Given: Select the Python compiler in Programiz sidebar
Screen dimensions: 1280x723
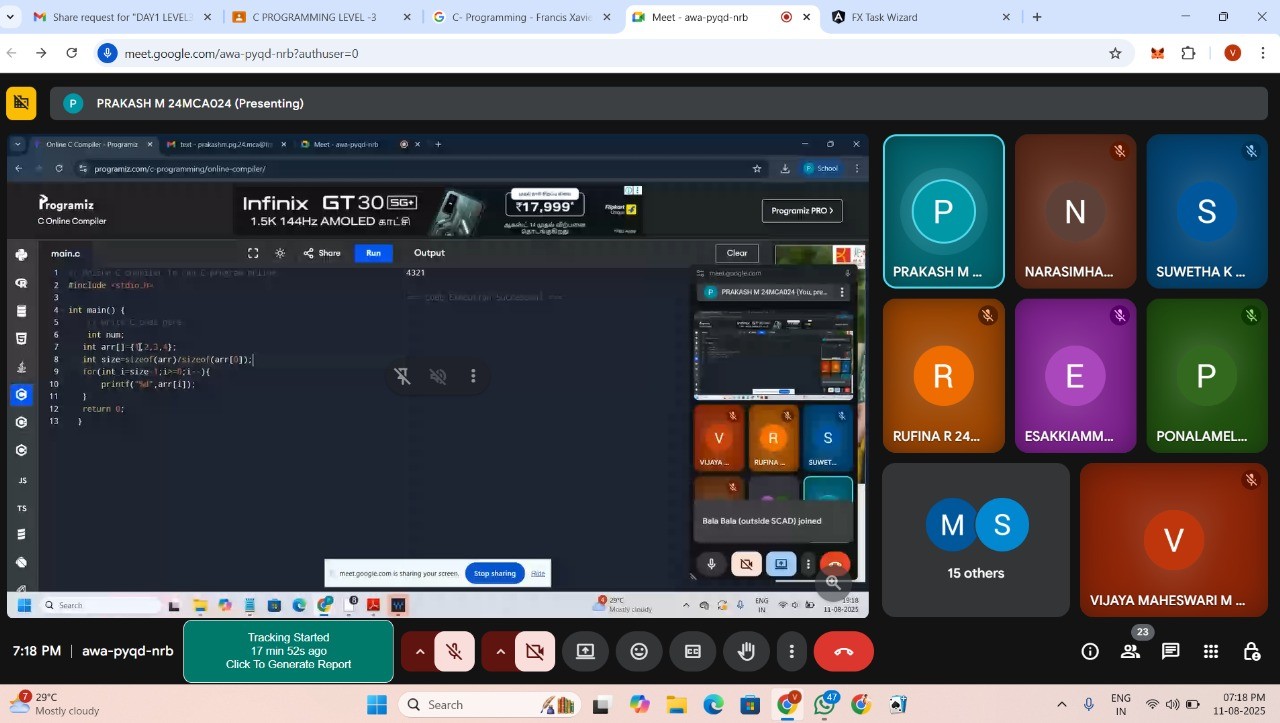Looking at the screenshot, I should [x=21, y=253].
